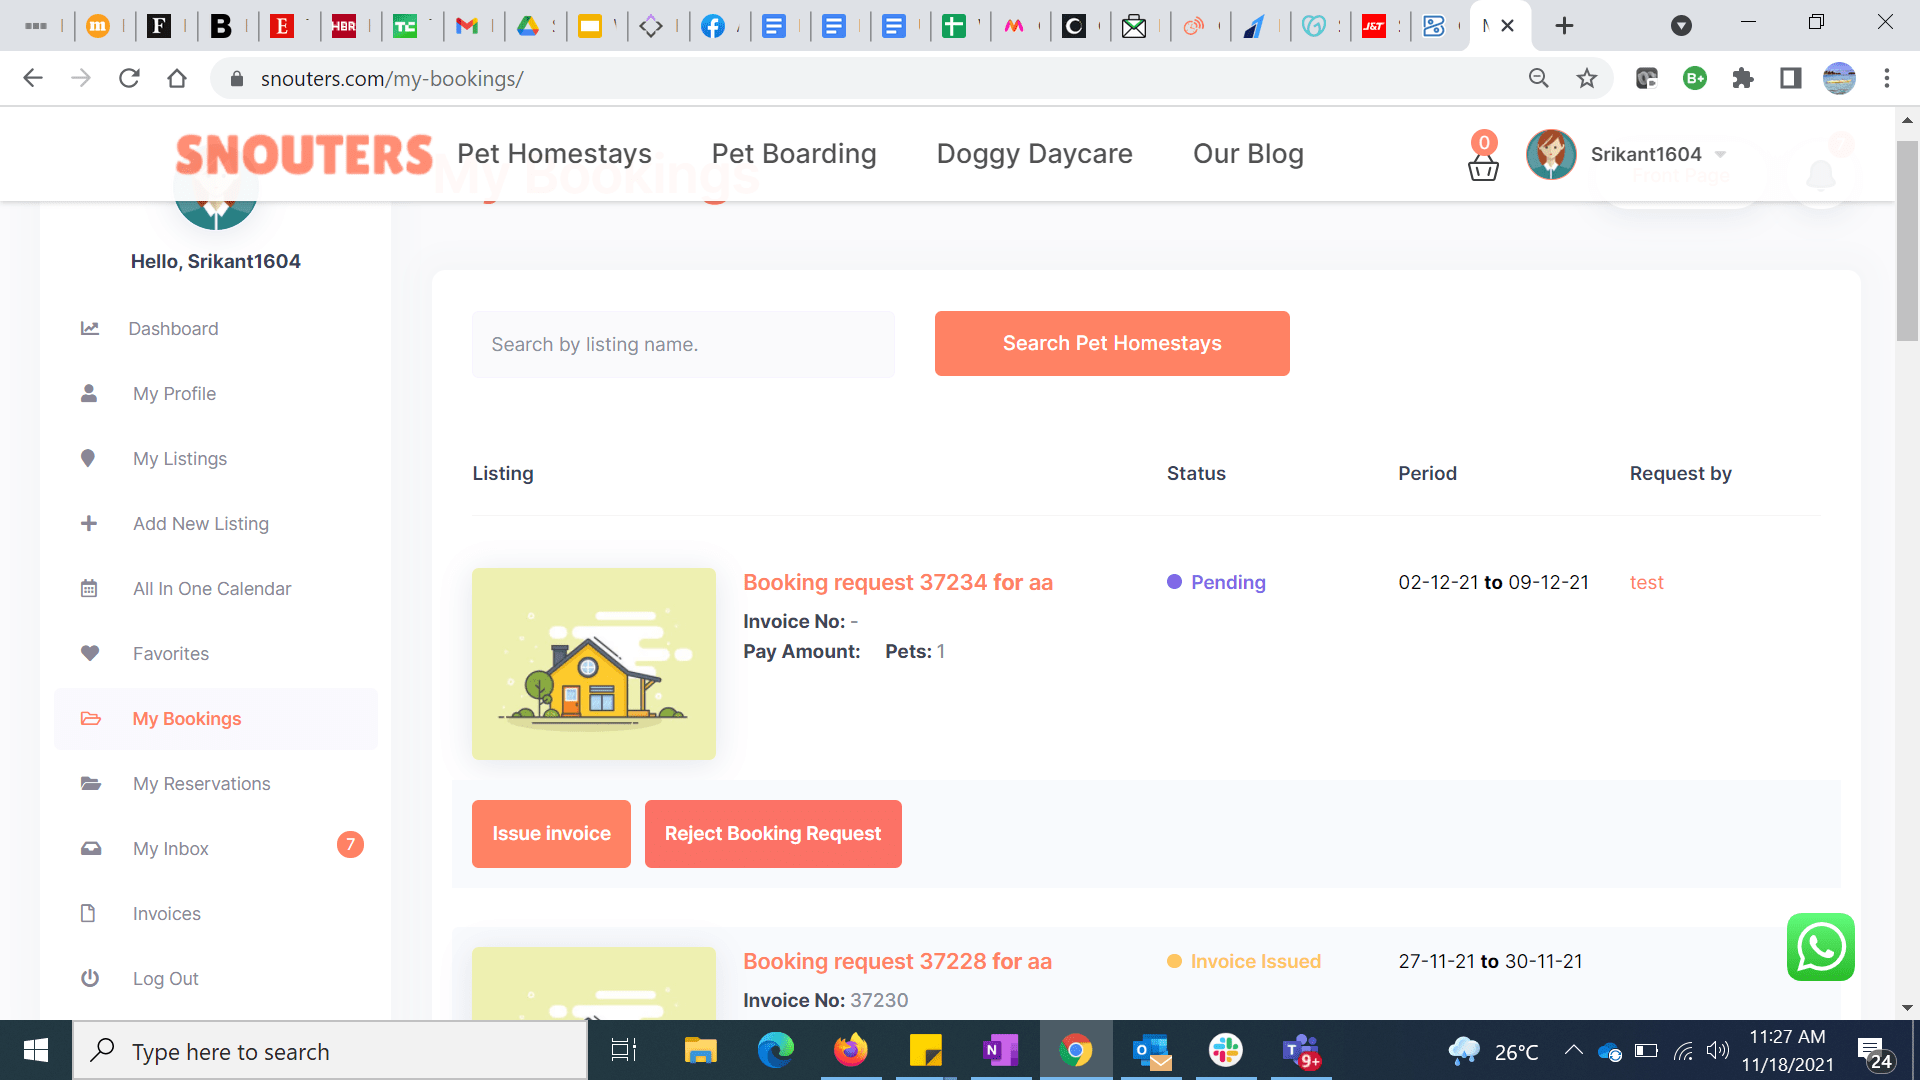1920x1080 pixels.
Task: Open Booking request 37234 for aa
Action: pos(898,582)
